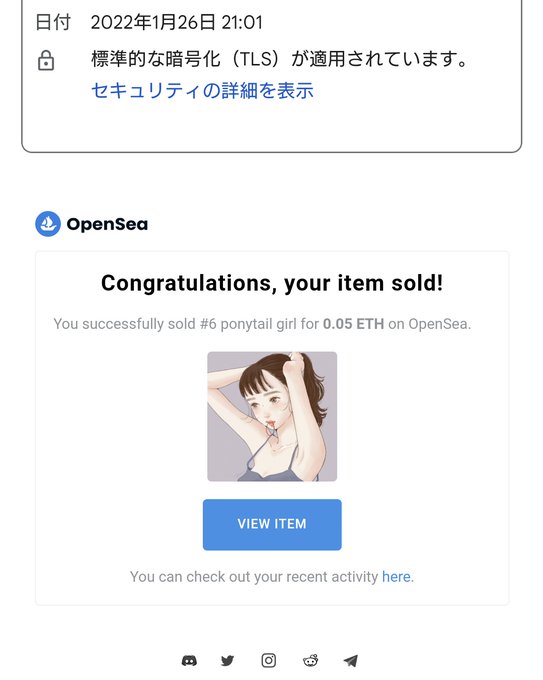Screen dimensions: 543x680
Task: Click the VIEW ITEM button
Action: [272, 524]
